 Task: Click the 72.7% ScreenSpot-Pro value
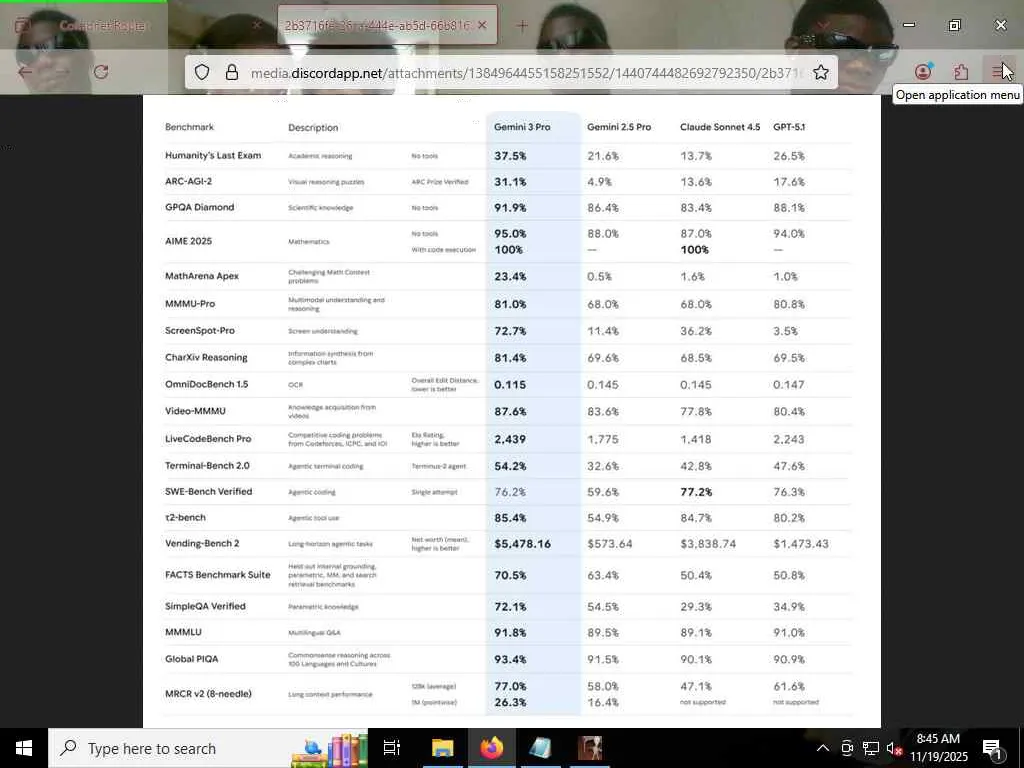(510, 331)
